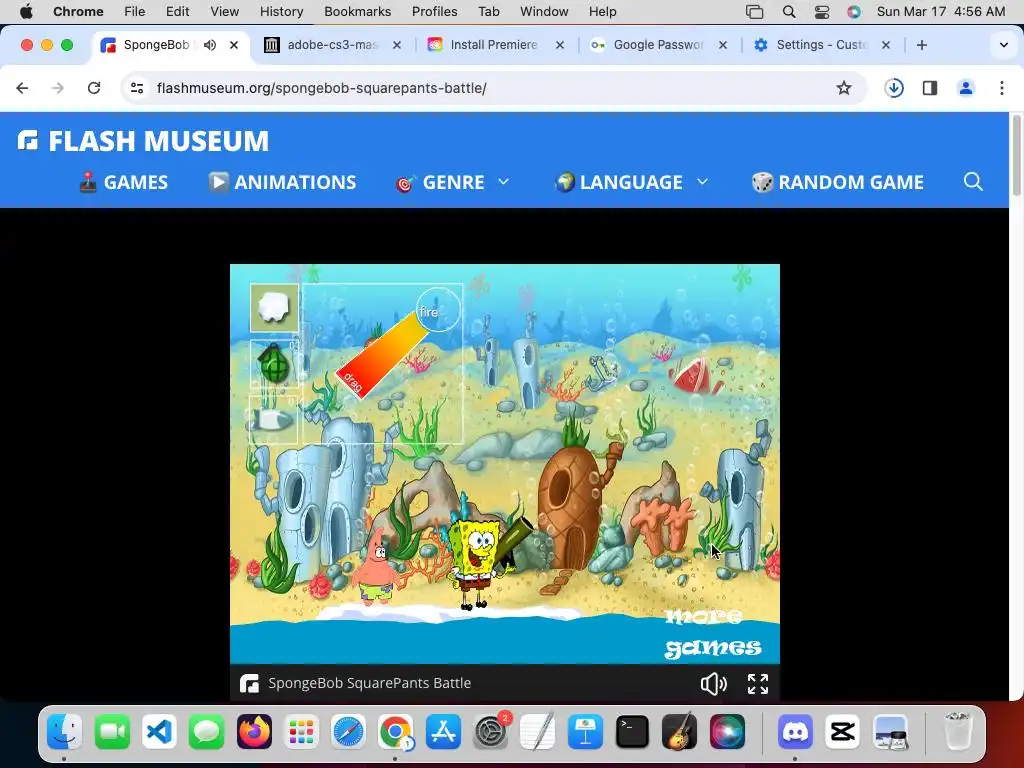This screenshot has height=768, width=1024.
Task: Open the Flash Museum home logo
Action: [143, 140]
